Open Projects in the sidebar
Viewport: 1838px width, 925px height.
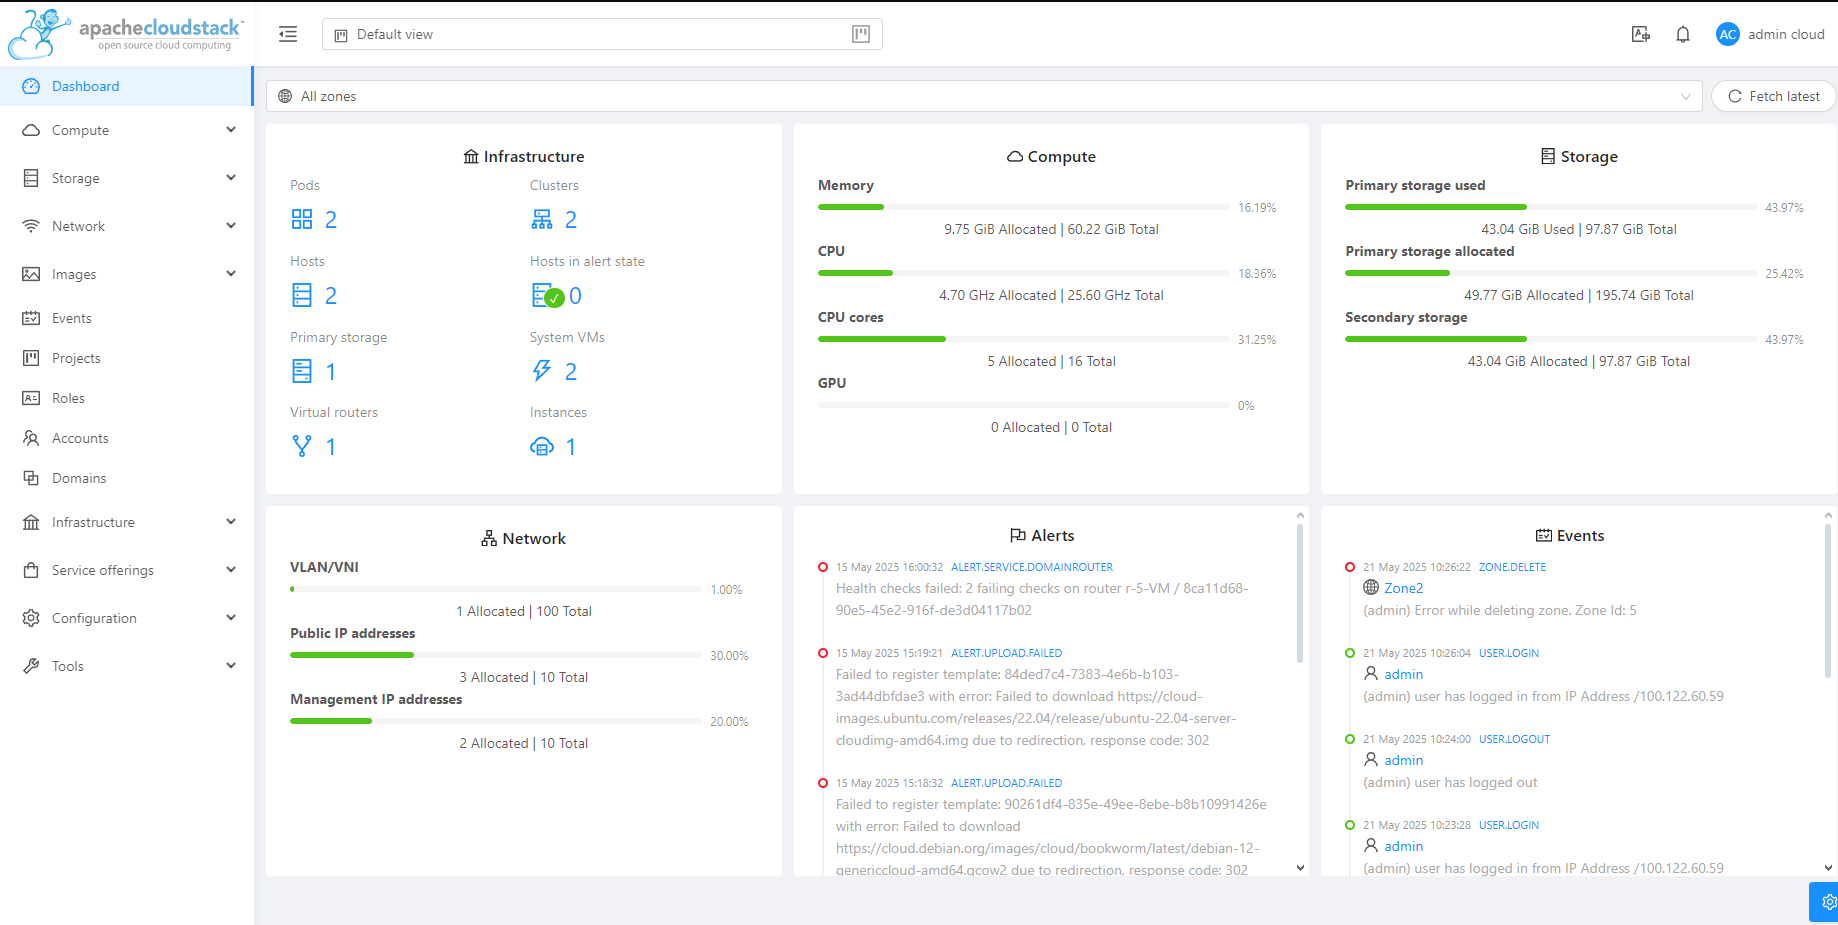pos(126,358)
